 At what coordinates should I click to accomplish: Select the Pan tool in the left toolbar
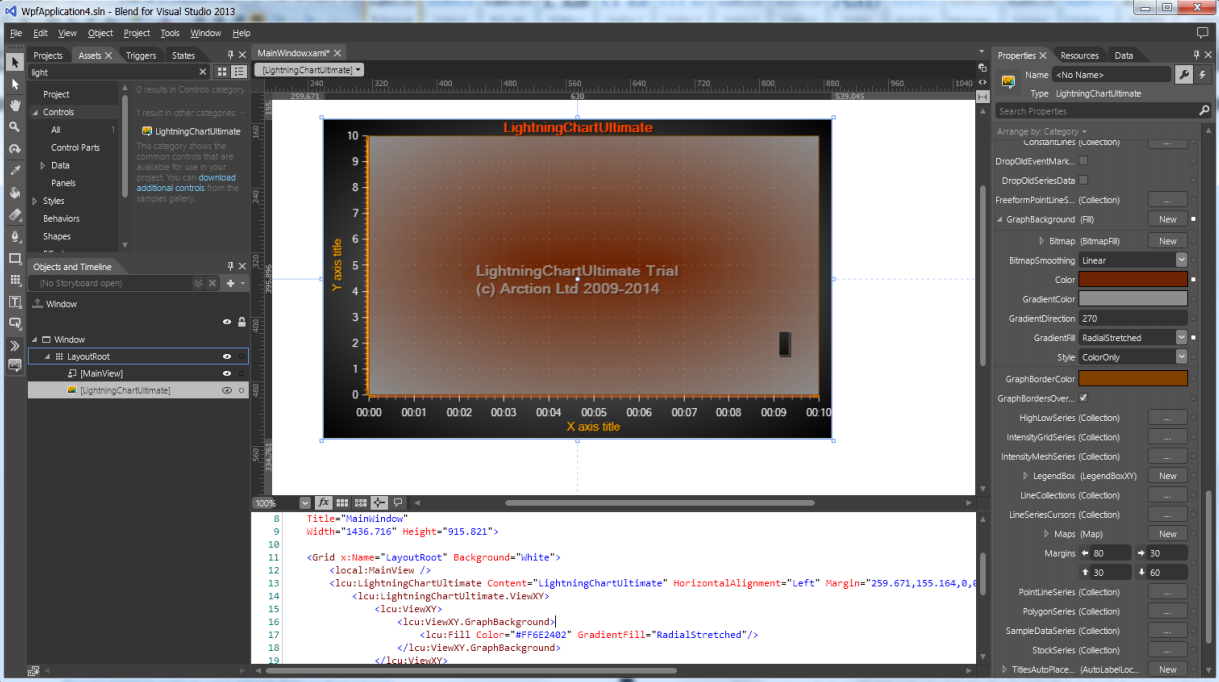point(14,106)
